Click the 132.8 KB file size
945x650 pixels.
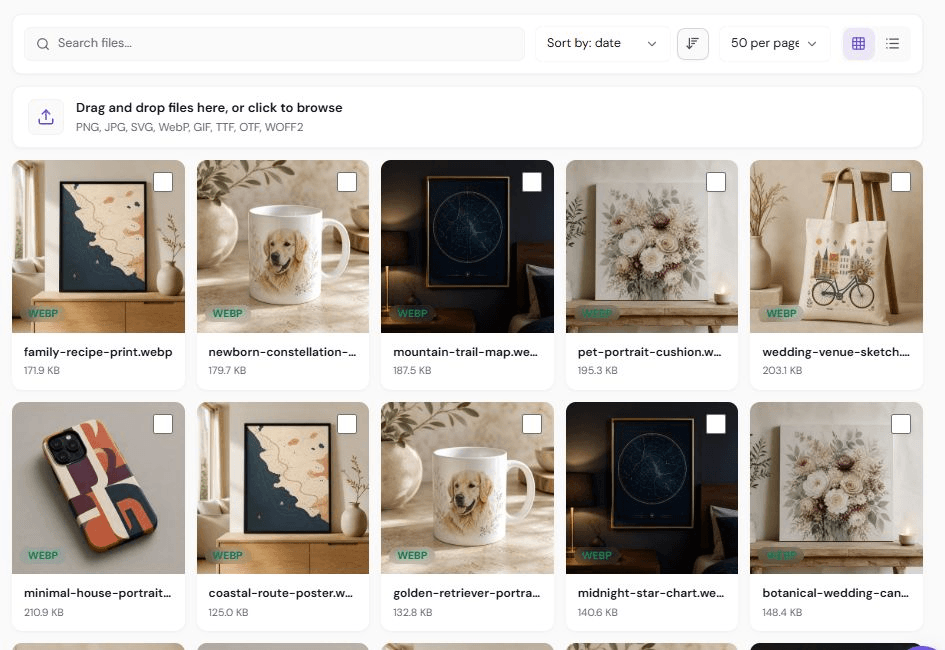click(413, 613)
